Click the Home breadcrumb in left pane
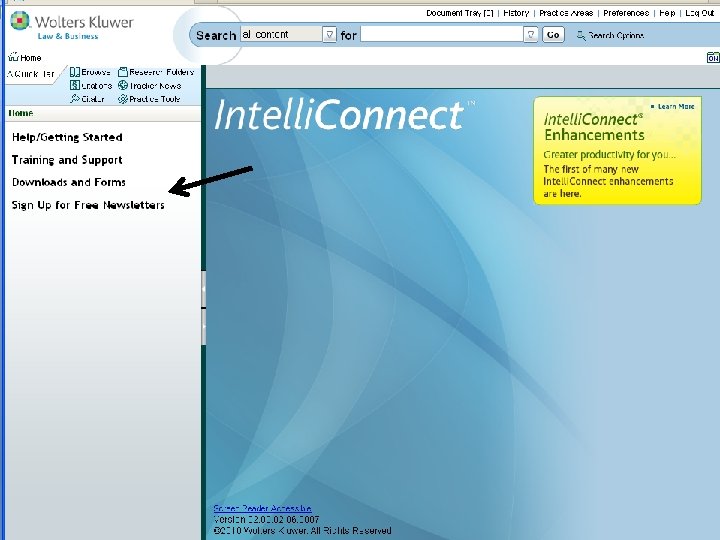 21,113
